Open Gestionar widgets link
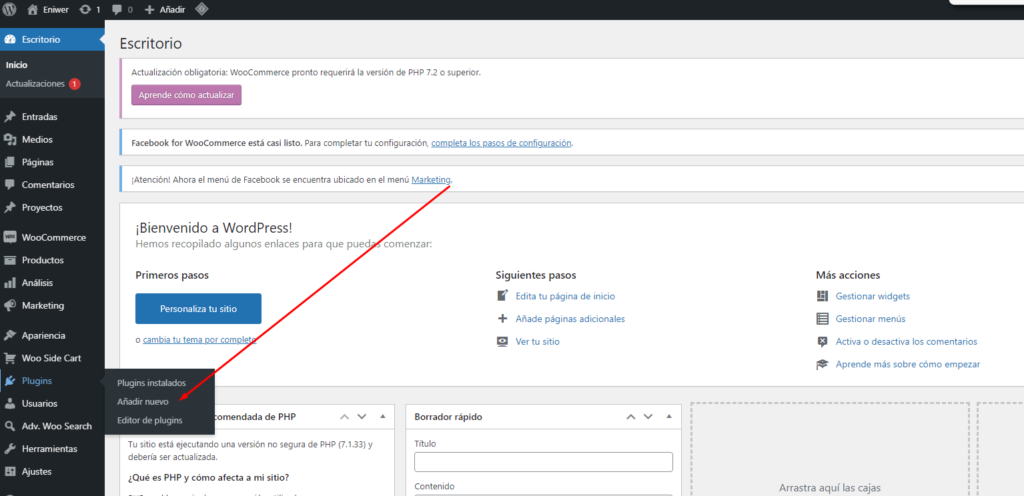The width and height of the screenshot is (1024, 496). [x=872, y=296]
